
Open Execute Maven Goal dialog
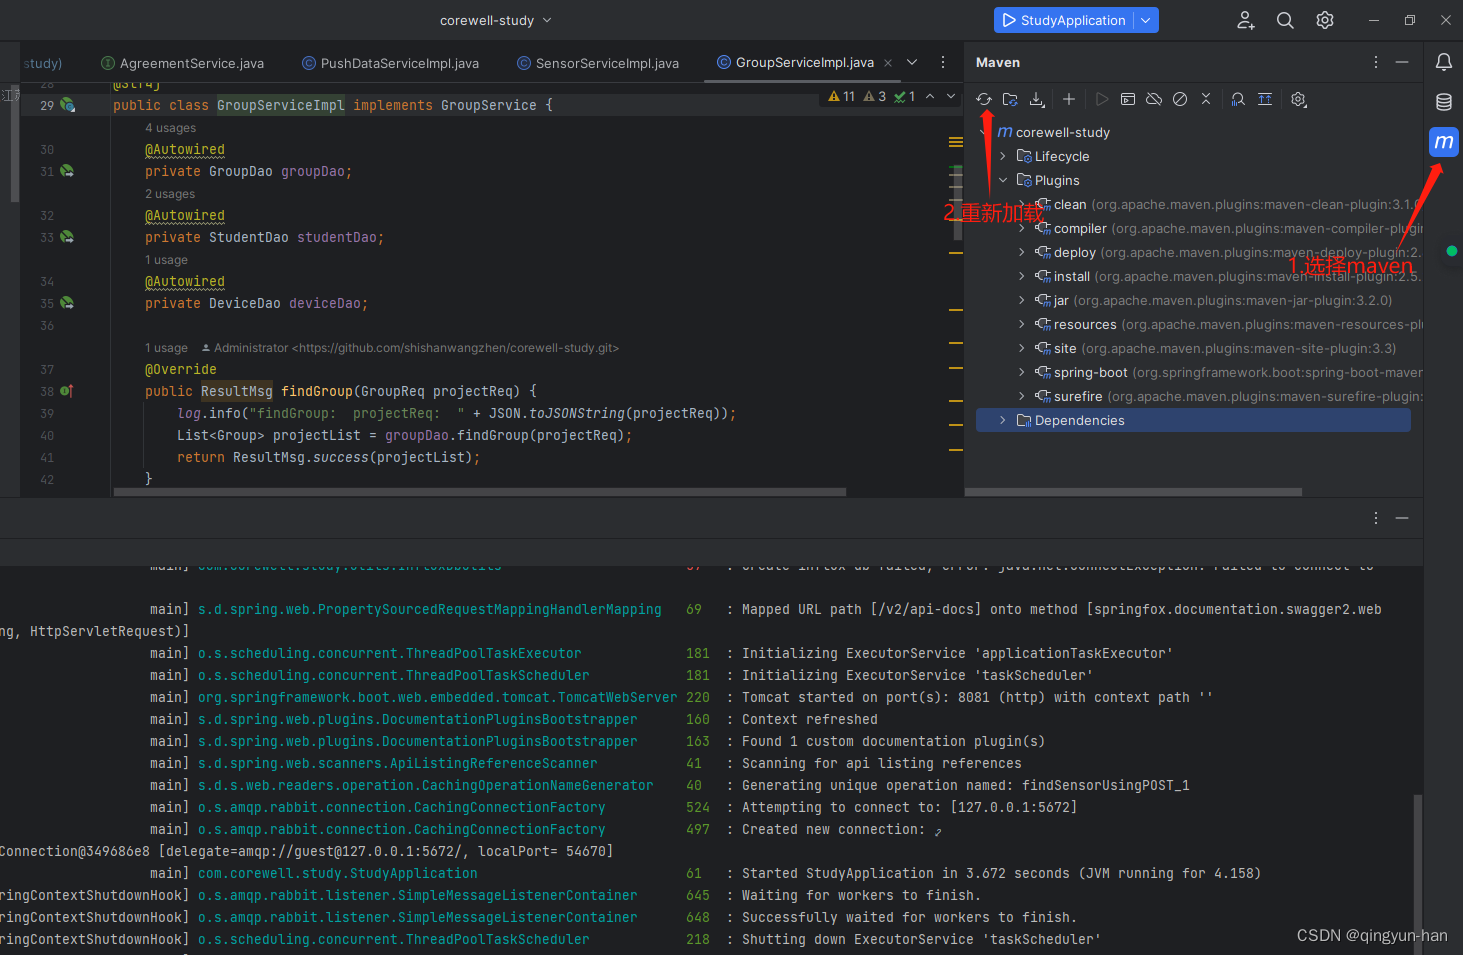pos(1128,99)
